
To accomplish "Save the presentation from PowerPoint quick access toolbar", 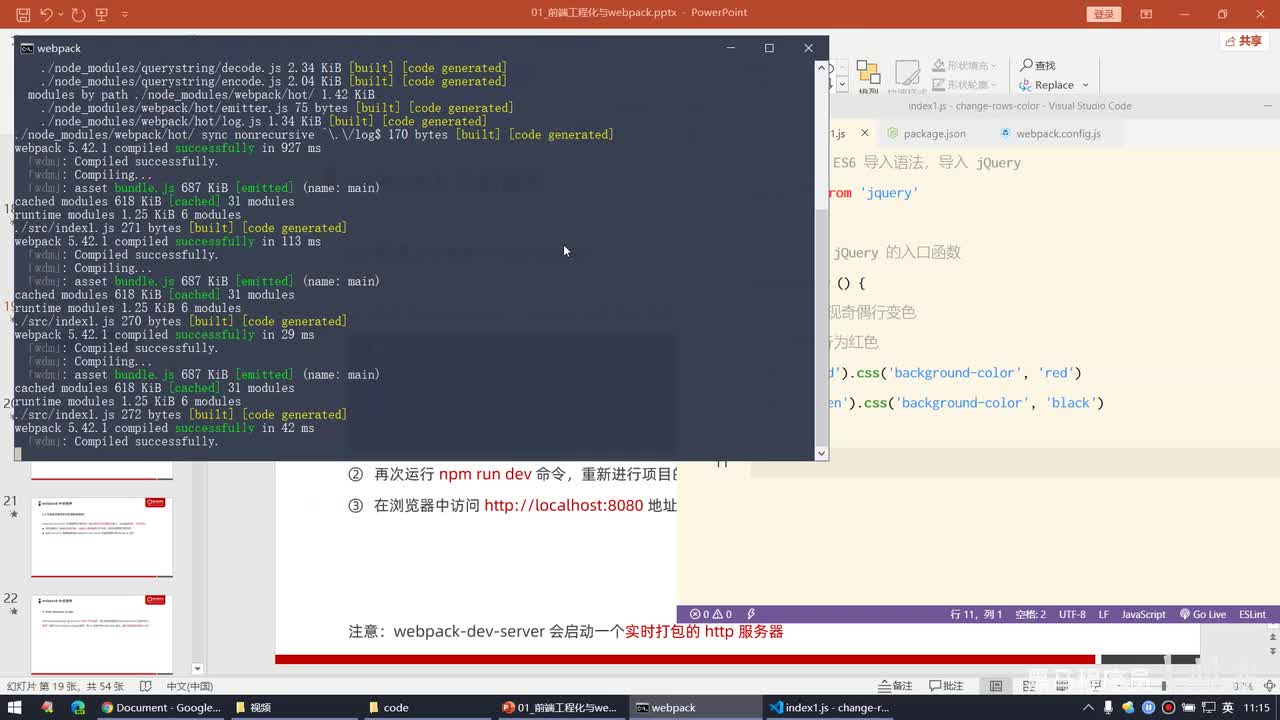I will pyautogui.click(x=23, y=14).
